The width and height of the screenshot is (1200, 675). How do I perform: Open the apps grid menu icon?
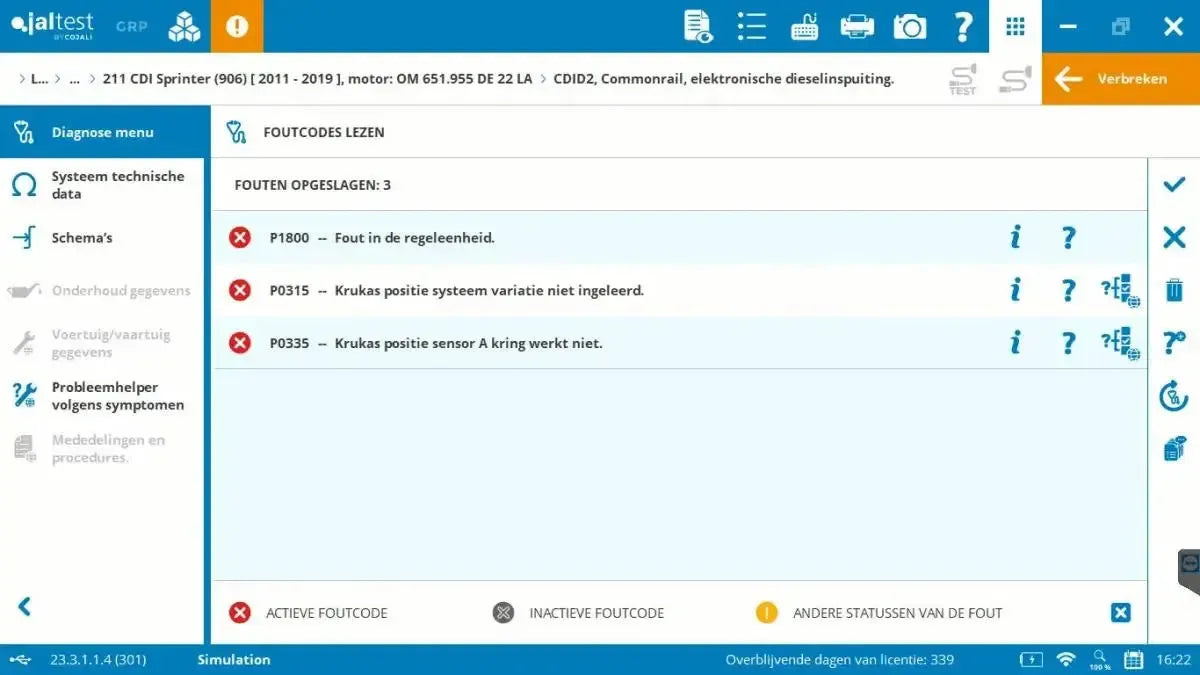click(x=1015, y=27)
